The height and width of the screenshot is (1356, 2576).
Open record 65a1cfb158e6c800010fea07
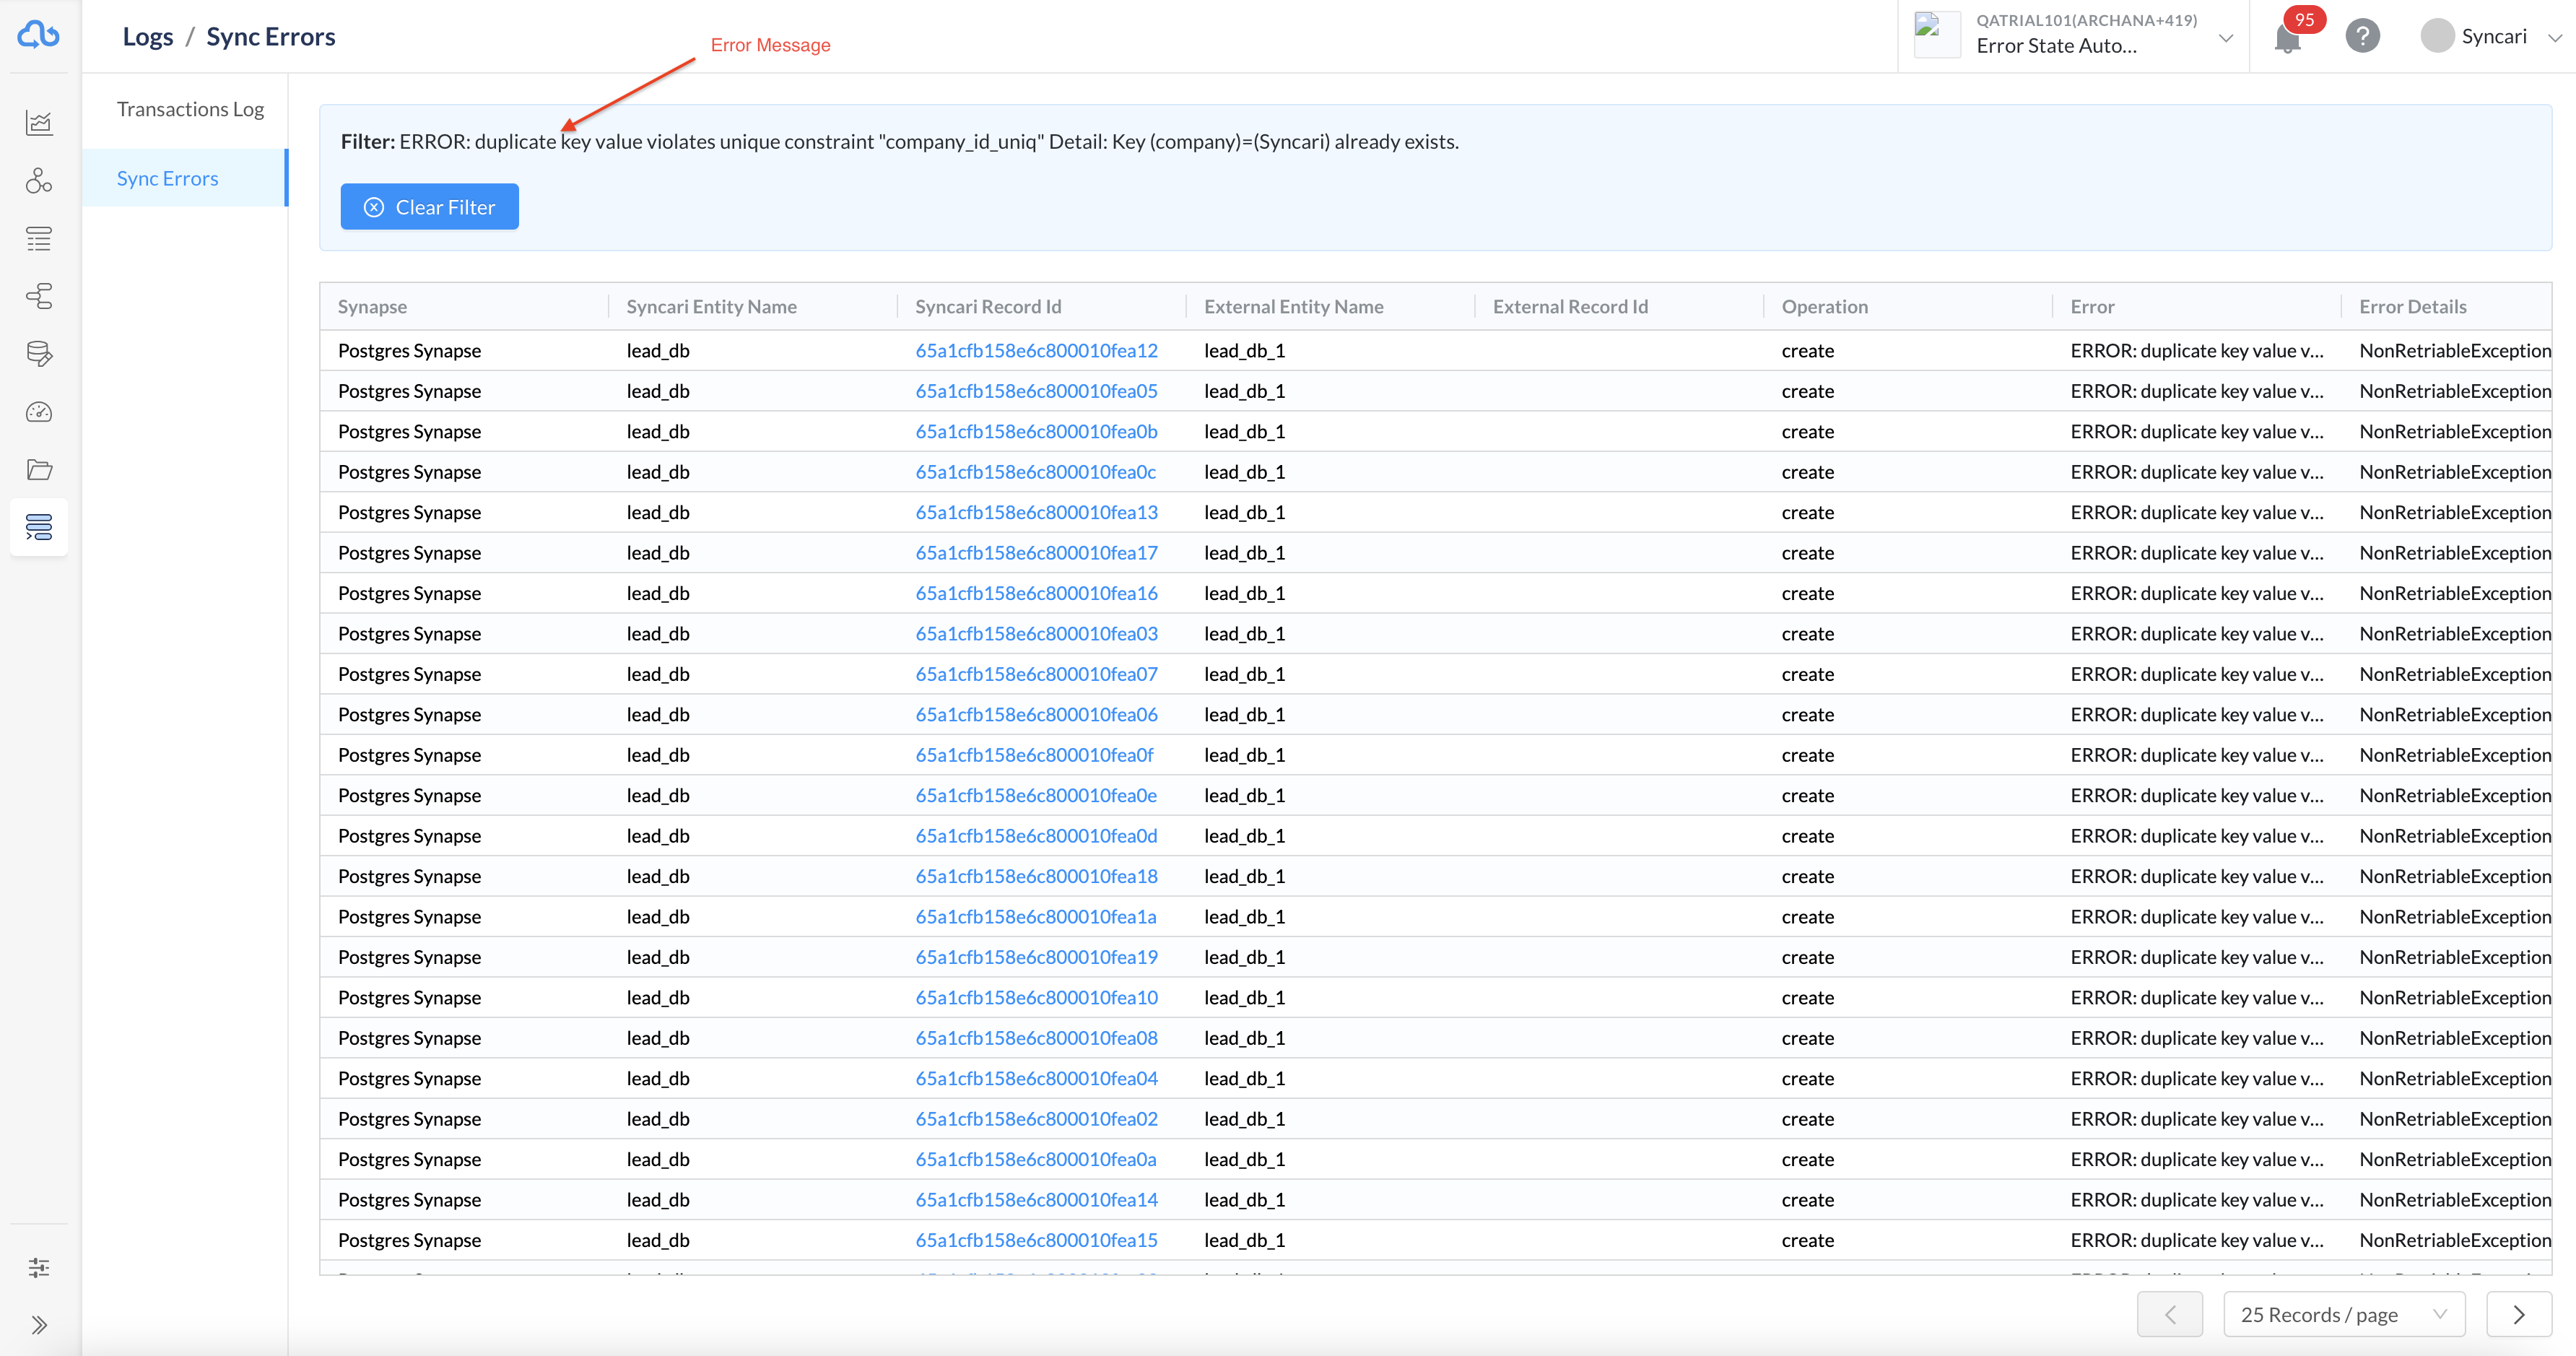coord(1036,674)
